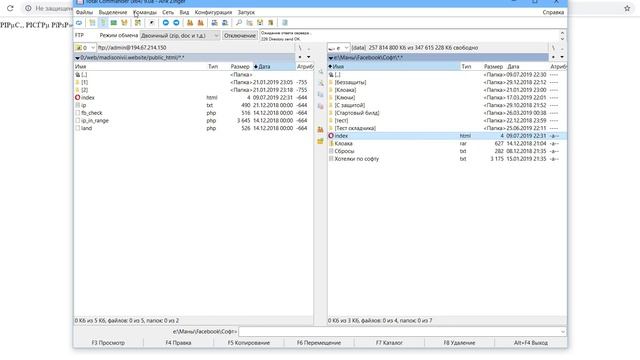Go to root with right panel backslash button

click(553, 48)
